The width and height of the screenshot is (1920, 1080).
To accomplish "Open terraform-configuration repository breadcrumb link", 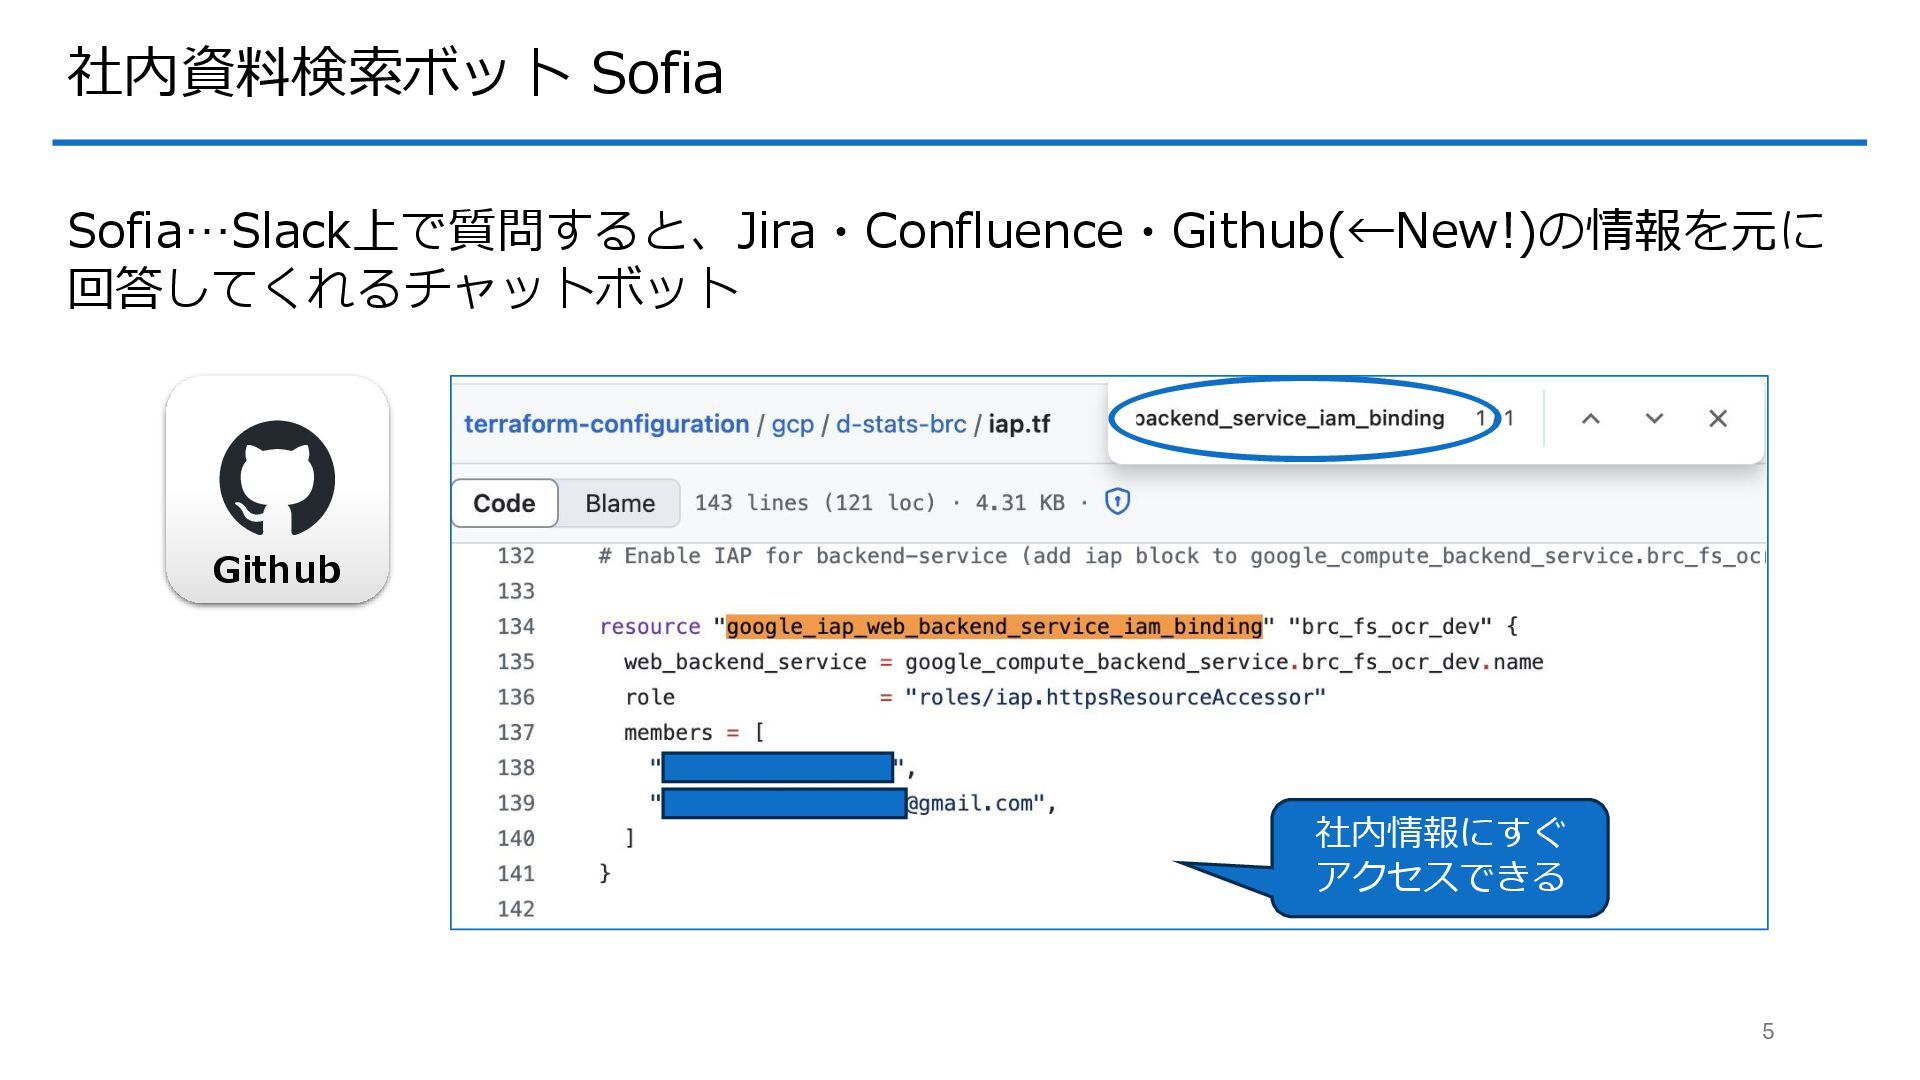I will (606, 424).
